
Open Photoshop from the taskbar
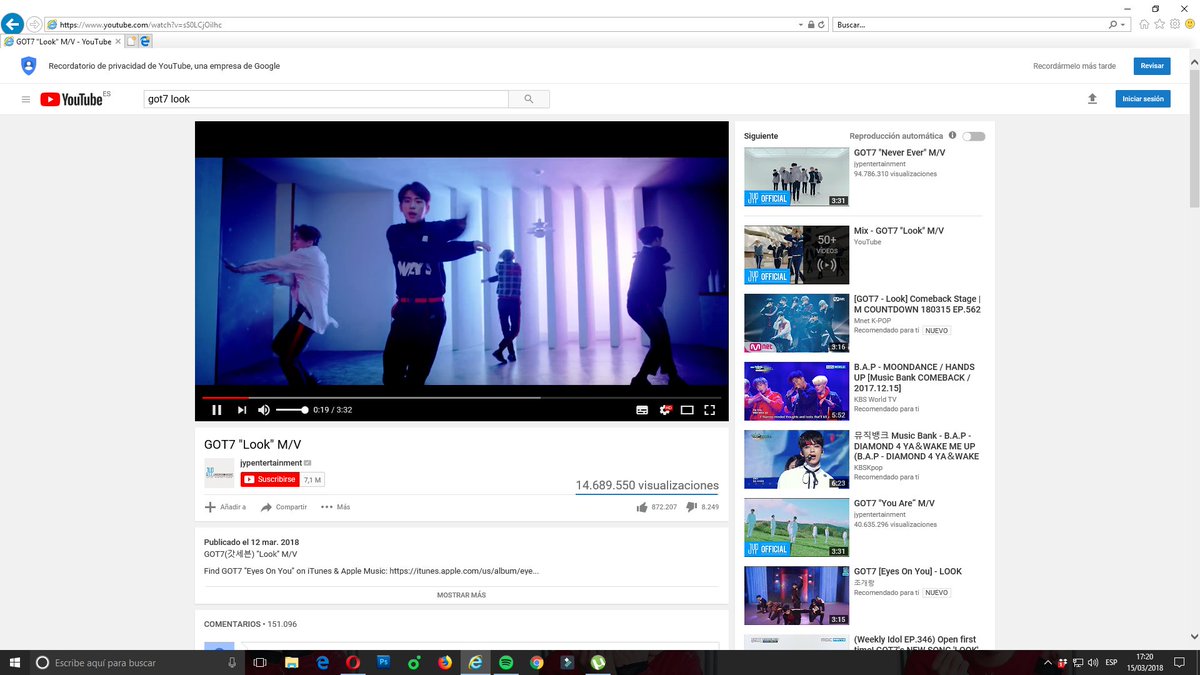[383, 662]
